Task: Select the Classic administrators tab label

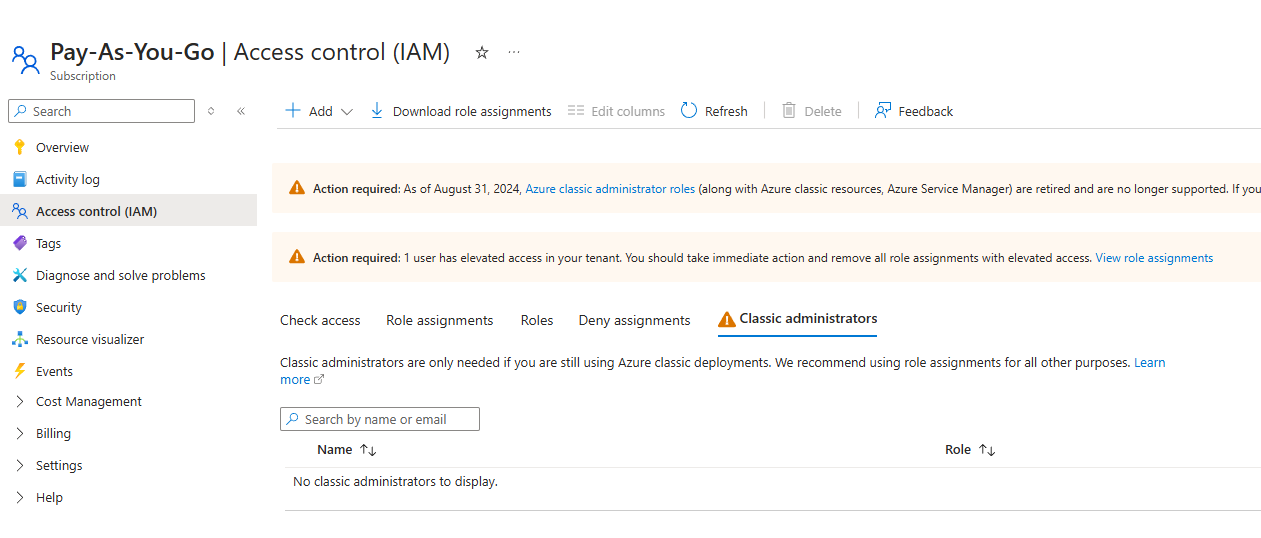Action: coord(808,319)
